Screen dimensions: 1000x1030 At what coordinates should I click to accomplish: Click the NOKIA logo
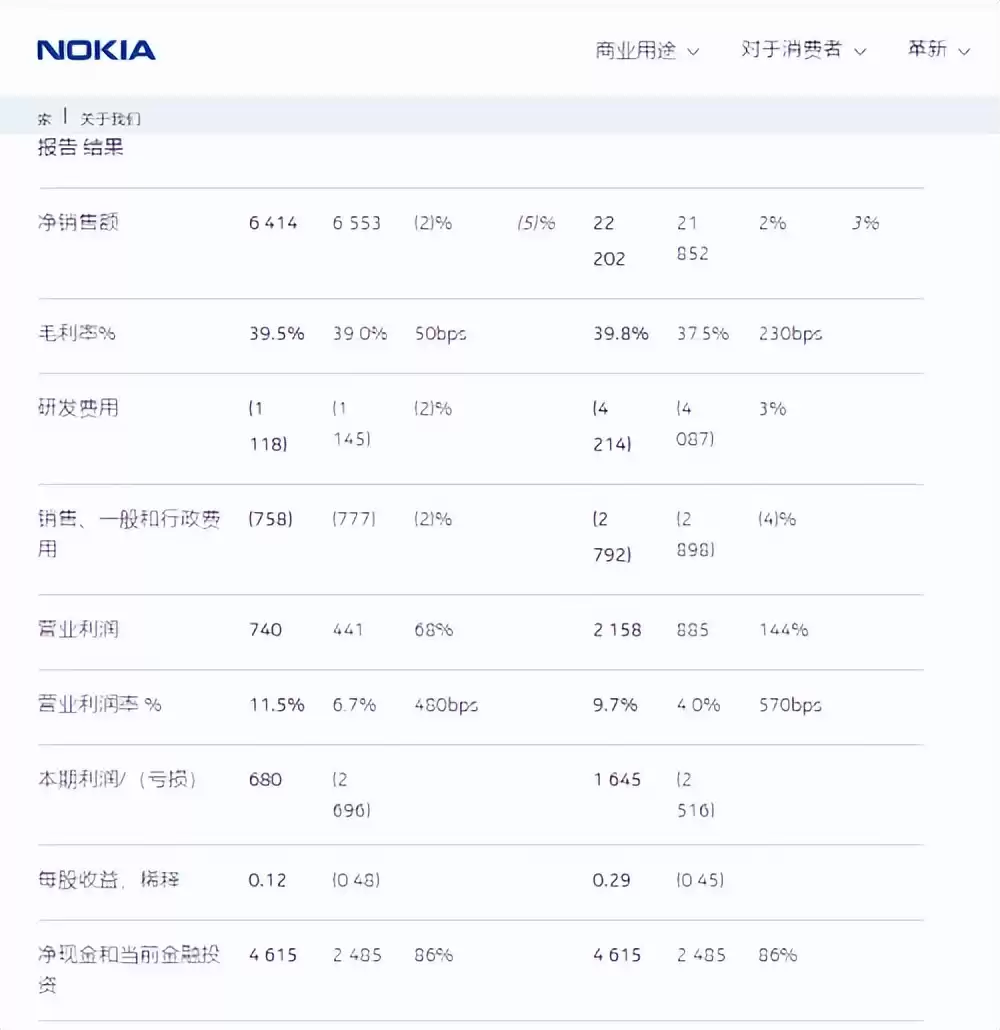pyautogui.click(x=95, y=50)
